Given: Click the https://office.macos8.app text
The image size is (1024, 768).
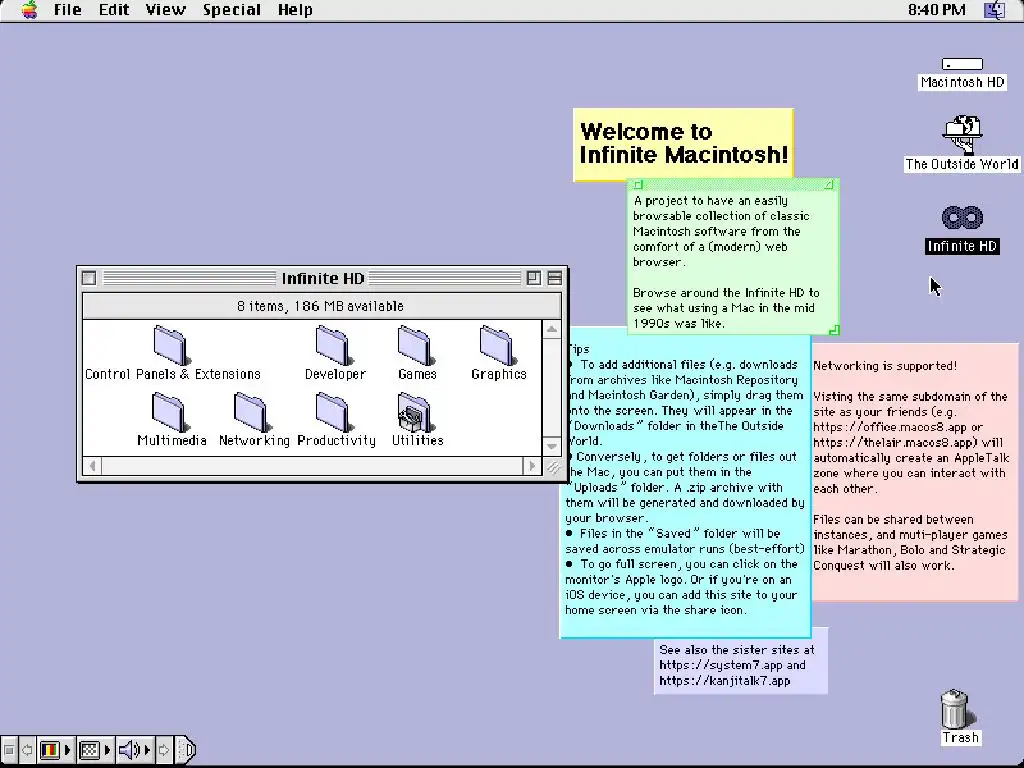Looking at the screenshot, I should click(x=889, y=427).
